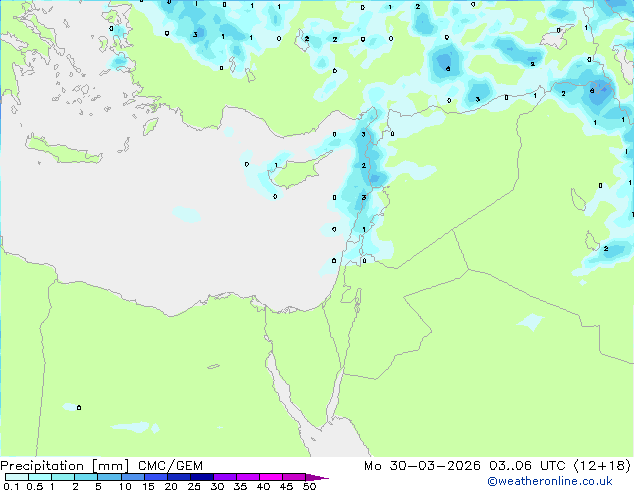
Task: Click the over-50 mm legend arrow tip
Action: (x=317, y=477)
